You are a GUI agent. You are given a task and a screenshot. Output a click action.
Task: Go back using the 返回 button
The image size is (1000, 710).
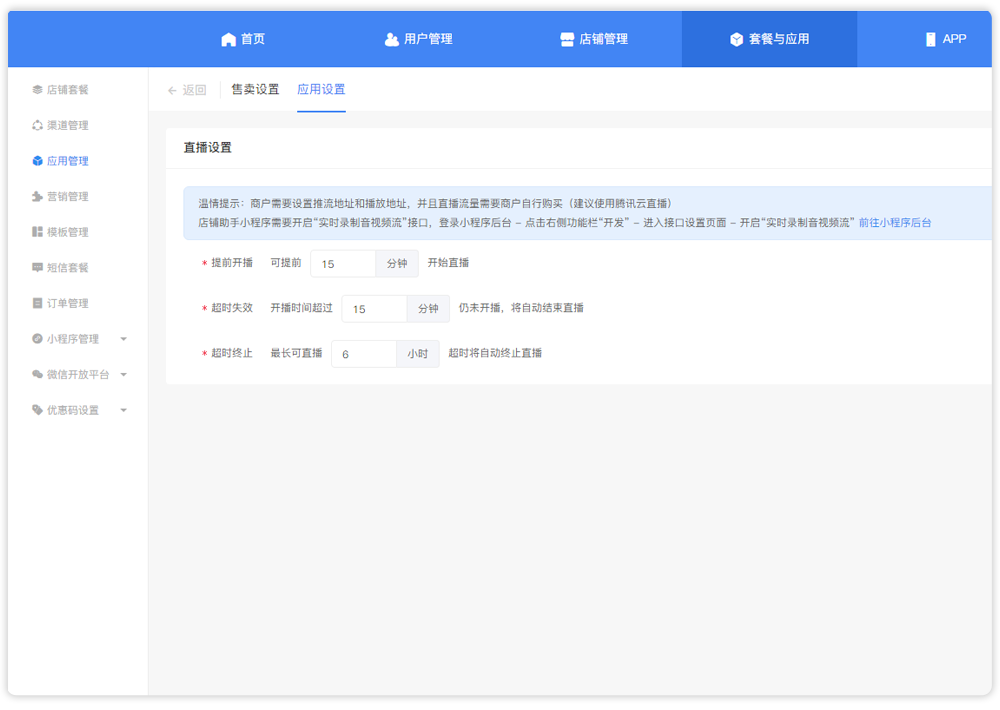(x=187, y=90)
